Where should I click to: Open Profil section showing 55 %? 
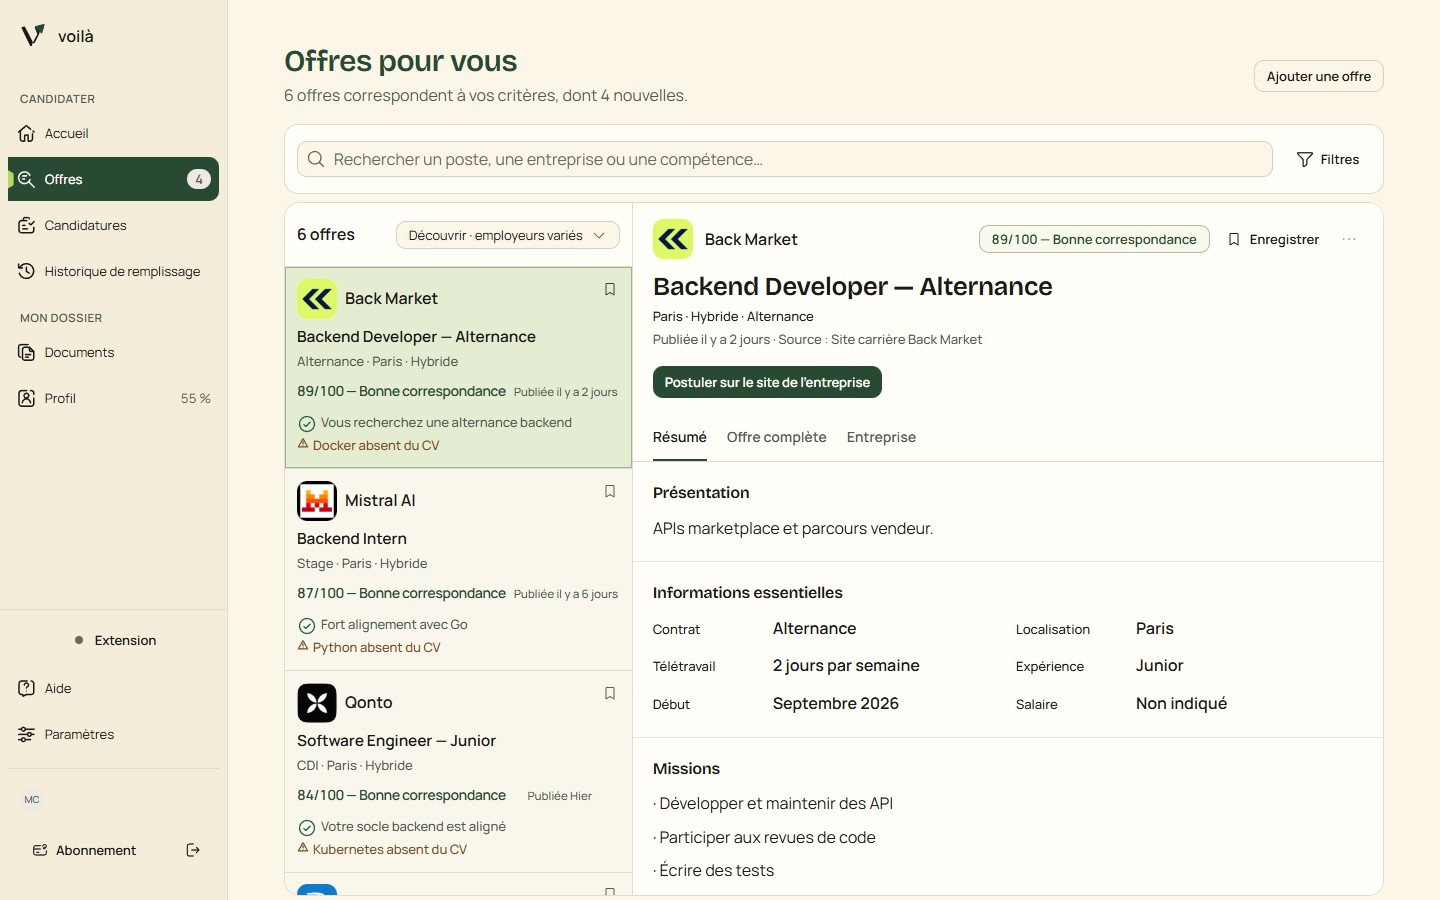(x=113, y=398)
